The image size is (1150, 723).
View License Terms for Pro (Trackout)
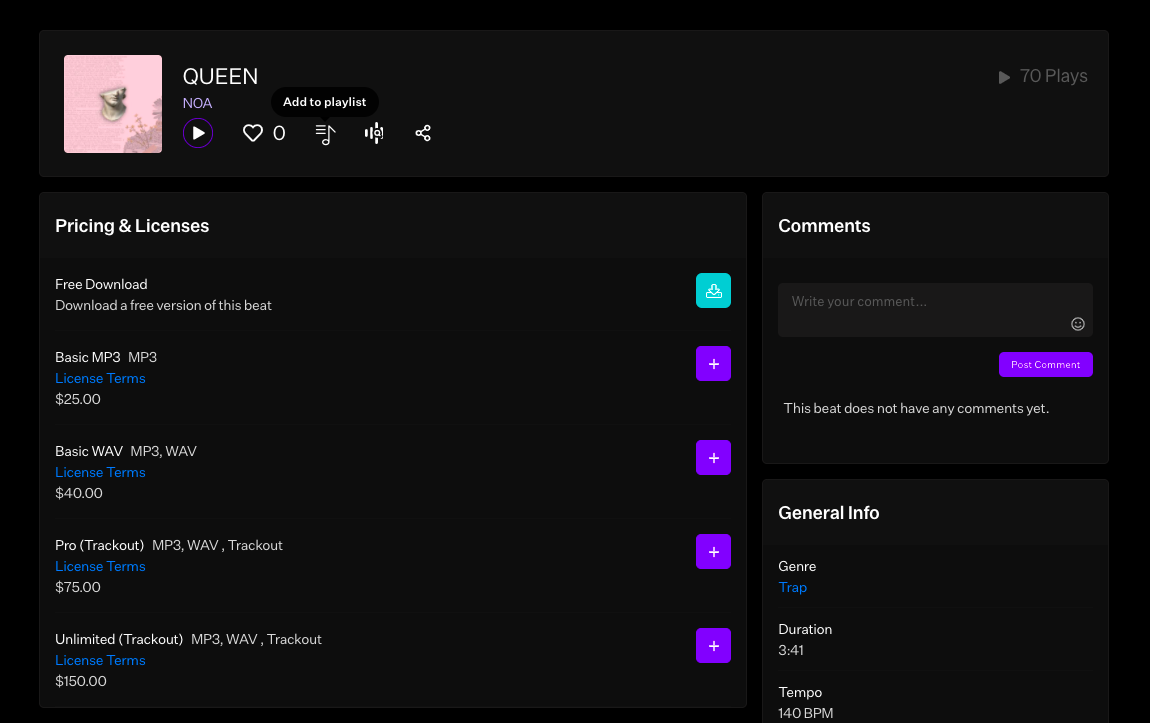click(x=100, y=566)
